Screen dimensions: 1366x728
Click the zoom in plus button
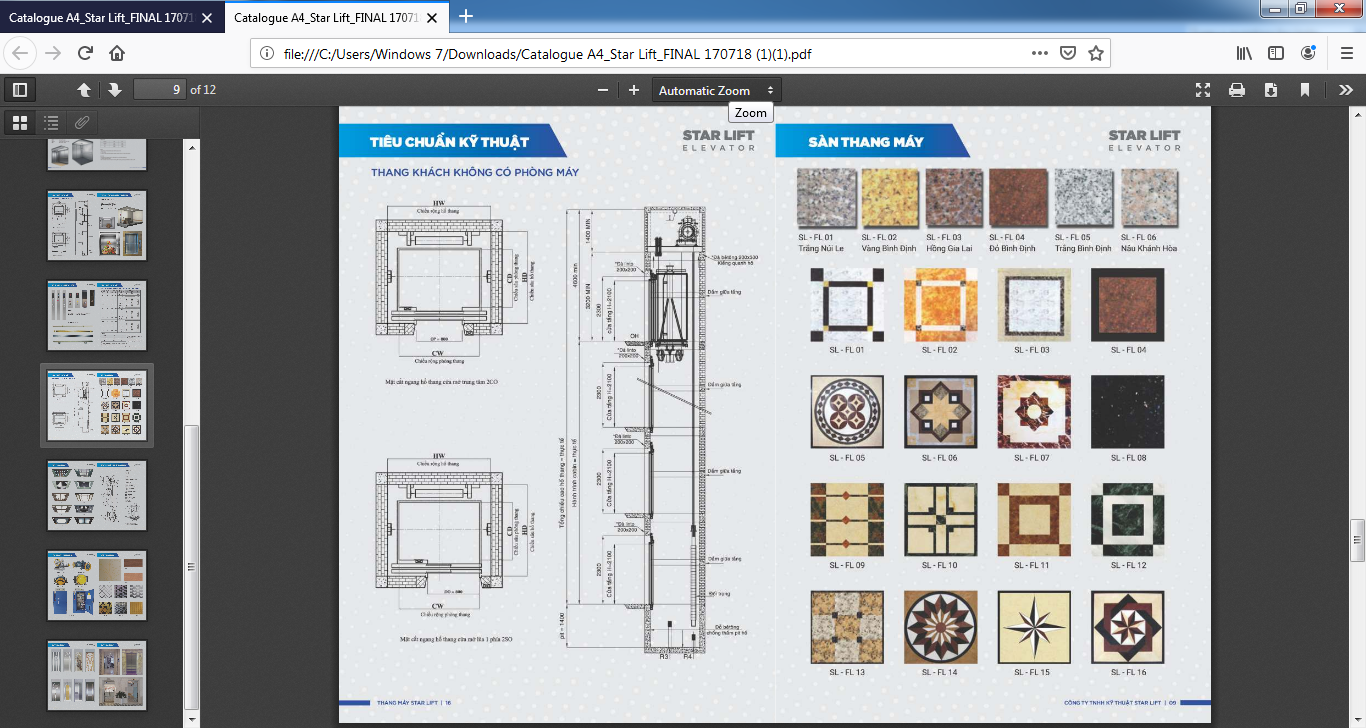coord(634,90)
